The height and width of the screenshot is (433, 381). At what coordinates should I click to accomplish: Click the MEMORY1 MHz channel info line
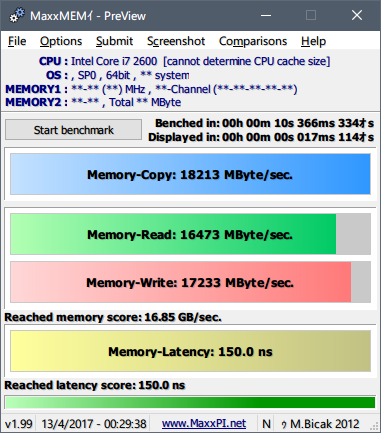(x=151, y=89)
